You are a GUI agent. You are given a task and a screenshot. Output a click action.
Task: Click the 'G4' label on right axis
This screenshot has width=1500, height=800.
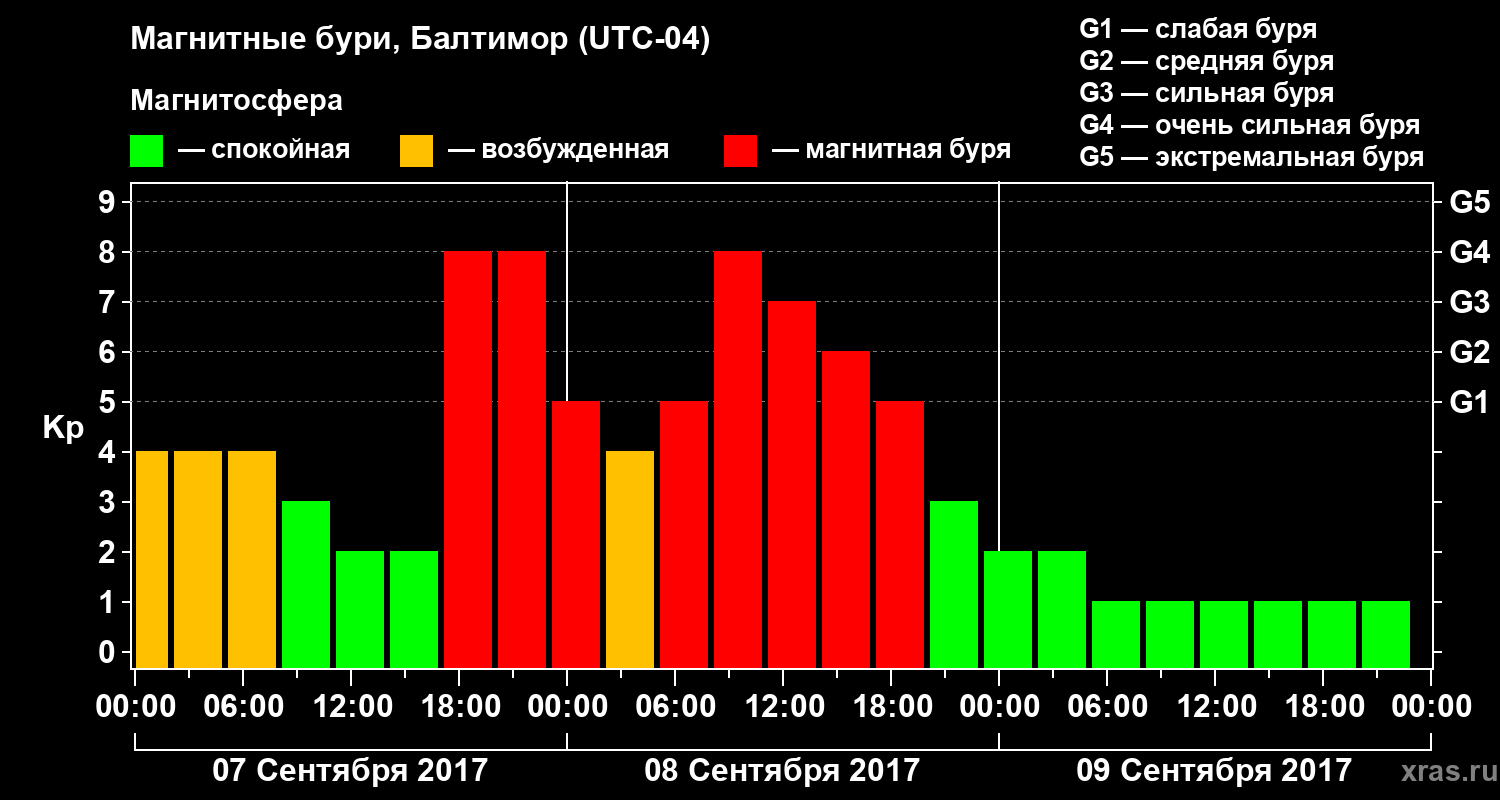coord(1469,252)
